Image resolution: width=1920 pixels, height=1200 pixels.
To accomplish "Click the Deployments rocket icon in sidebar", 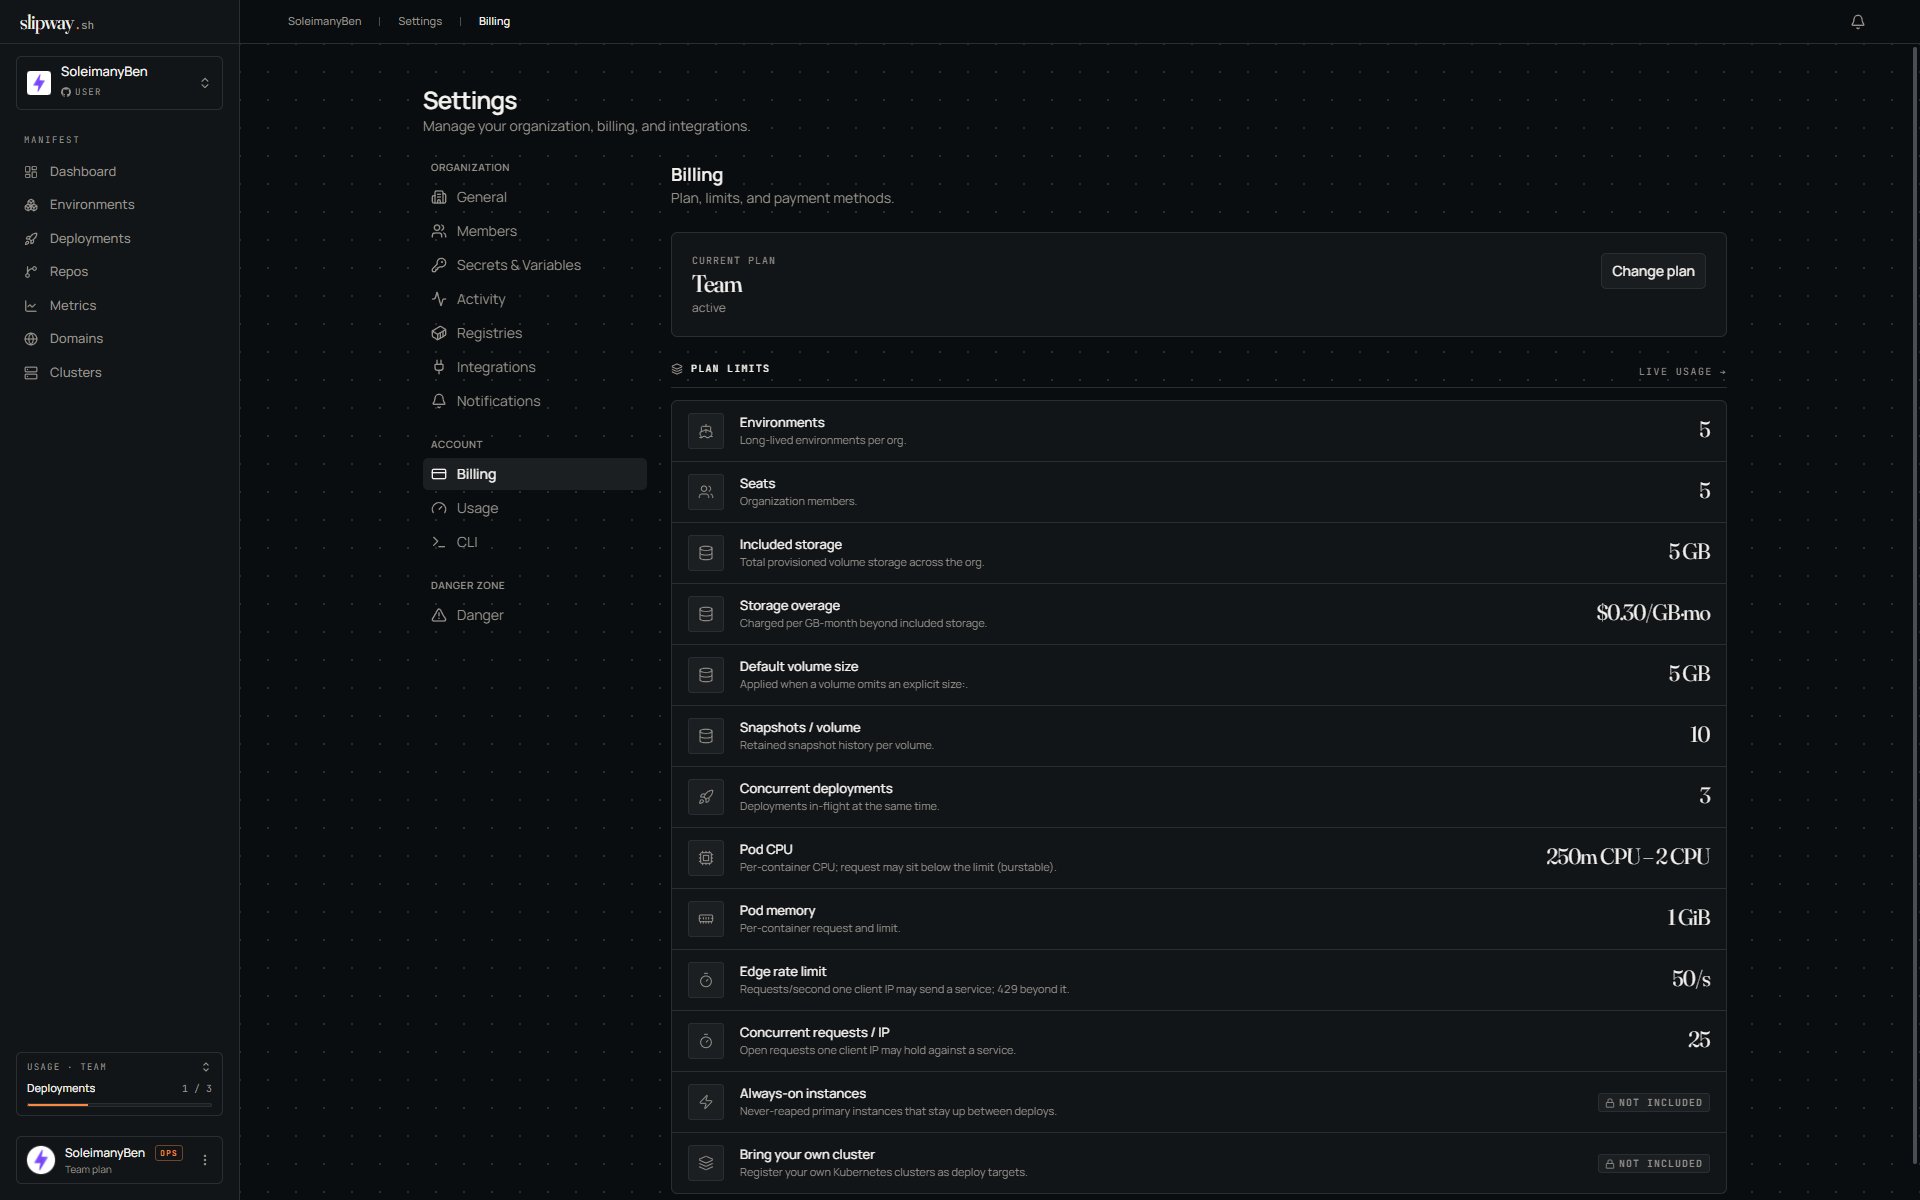I will click(x=31, y=239).
